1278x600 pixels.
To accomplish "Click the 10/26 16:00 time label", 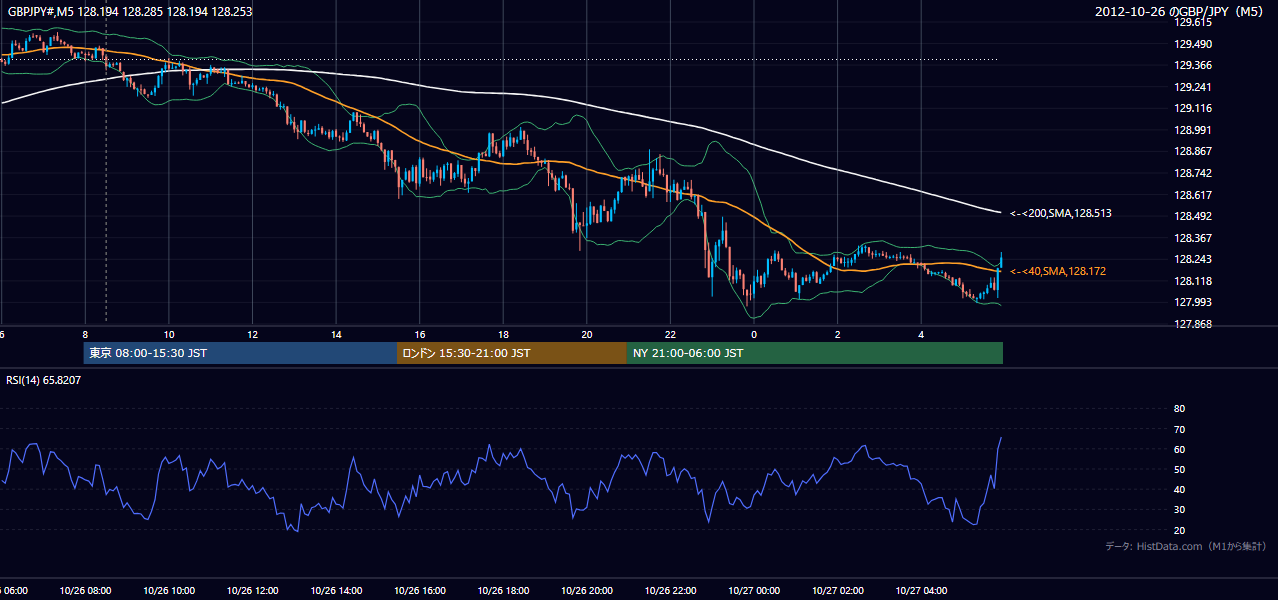I will [420, 591].
